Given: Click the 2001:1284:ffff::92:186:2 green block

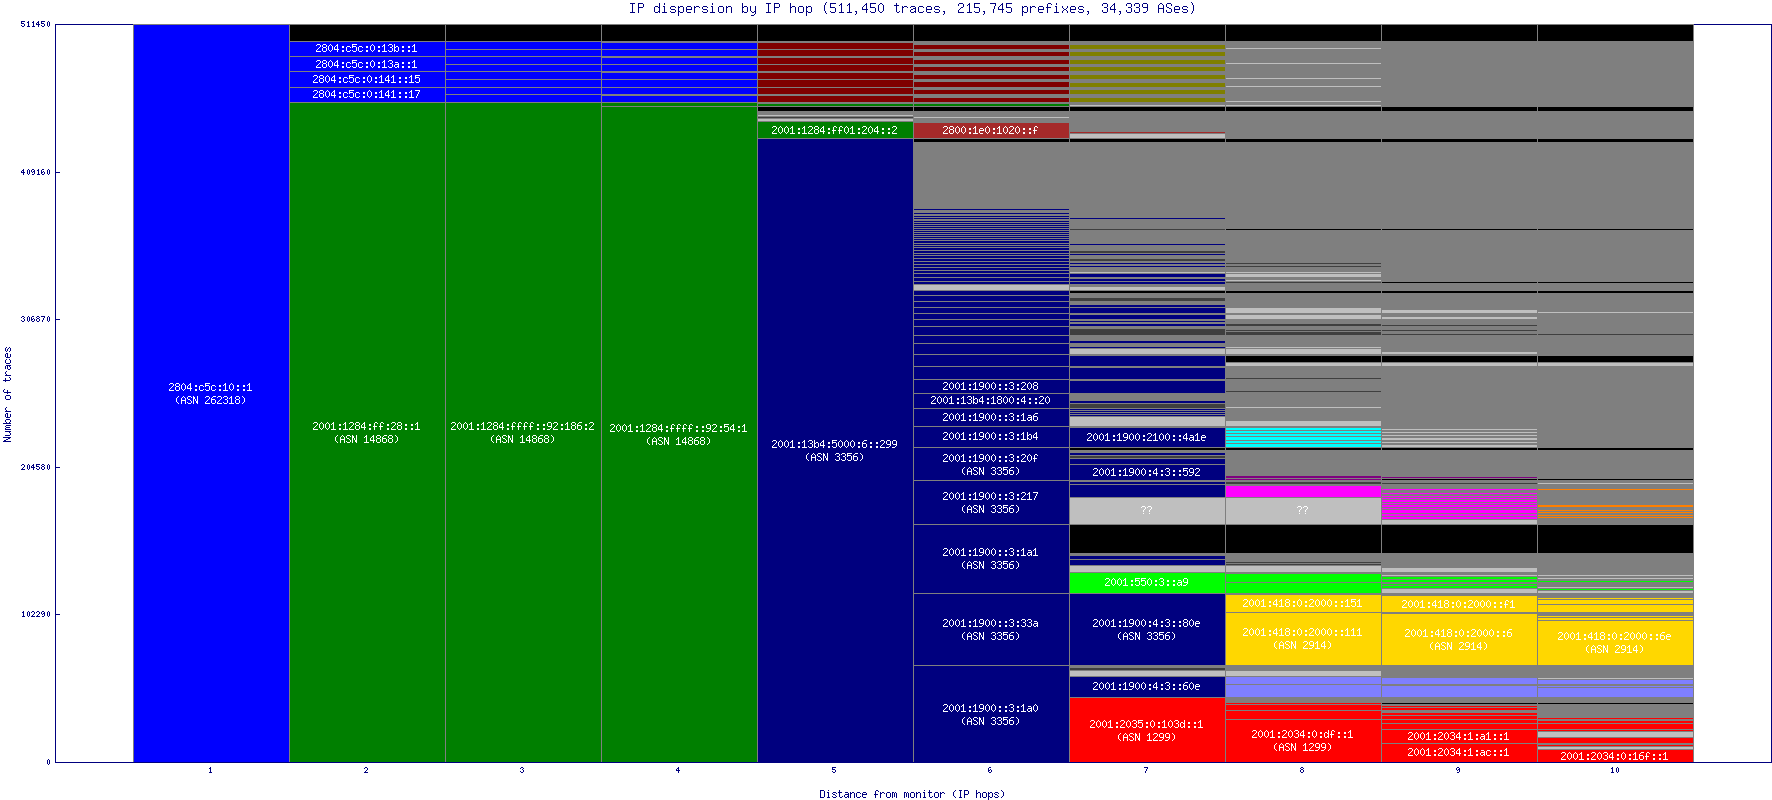Looking at the screenshot, I should pyautogui.click(x=523, y=432).
